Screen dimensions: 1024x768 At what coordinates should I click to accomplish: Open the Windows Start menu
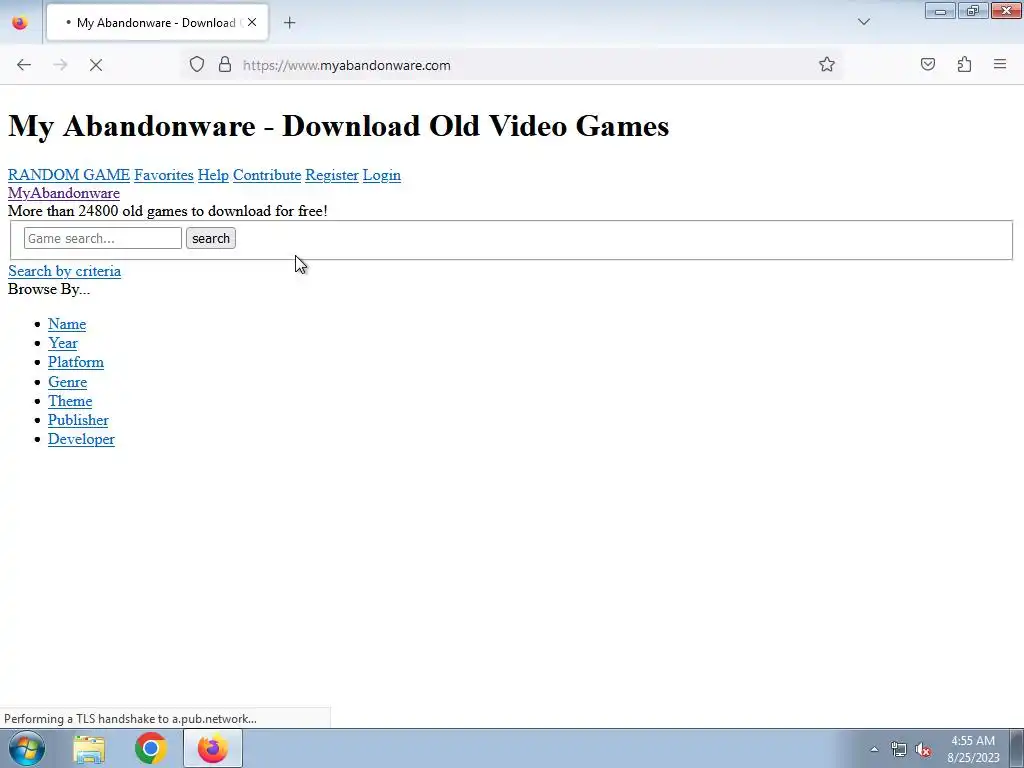click(27, 748)
